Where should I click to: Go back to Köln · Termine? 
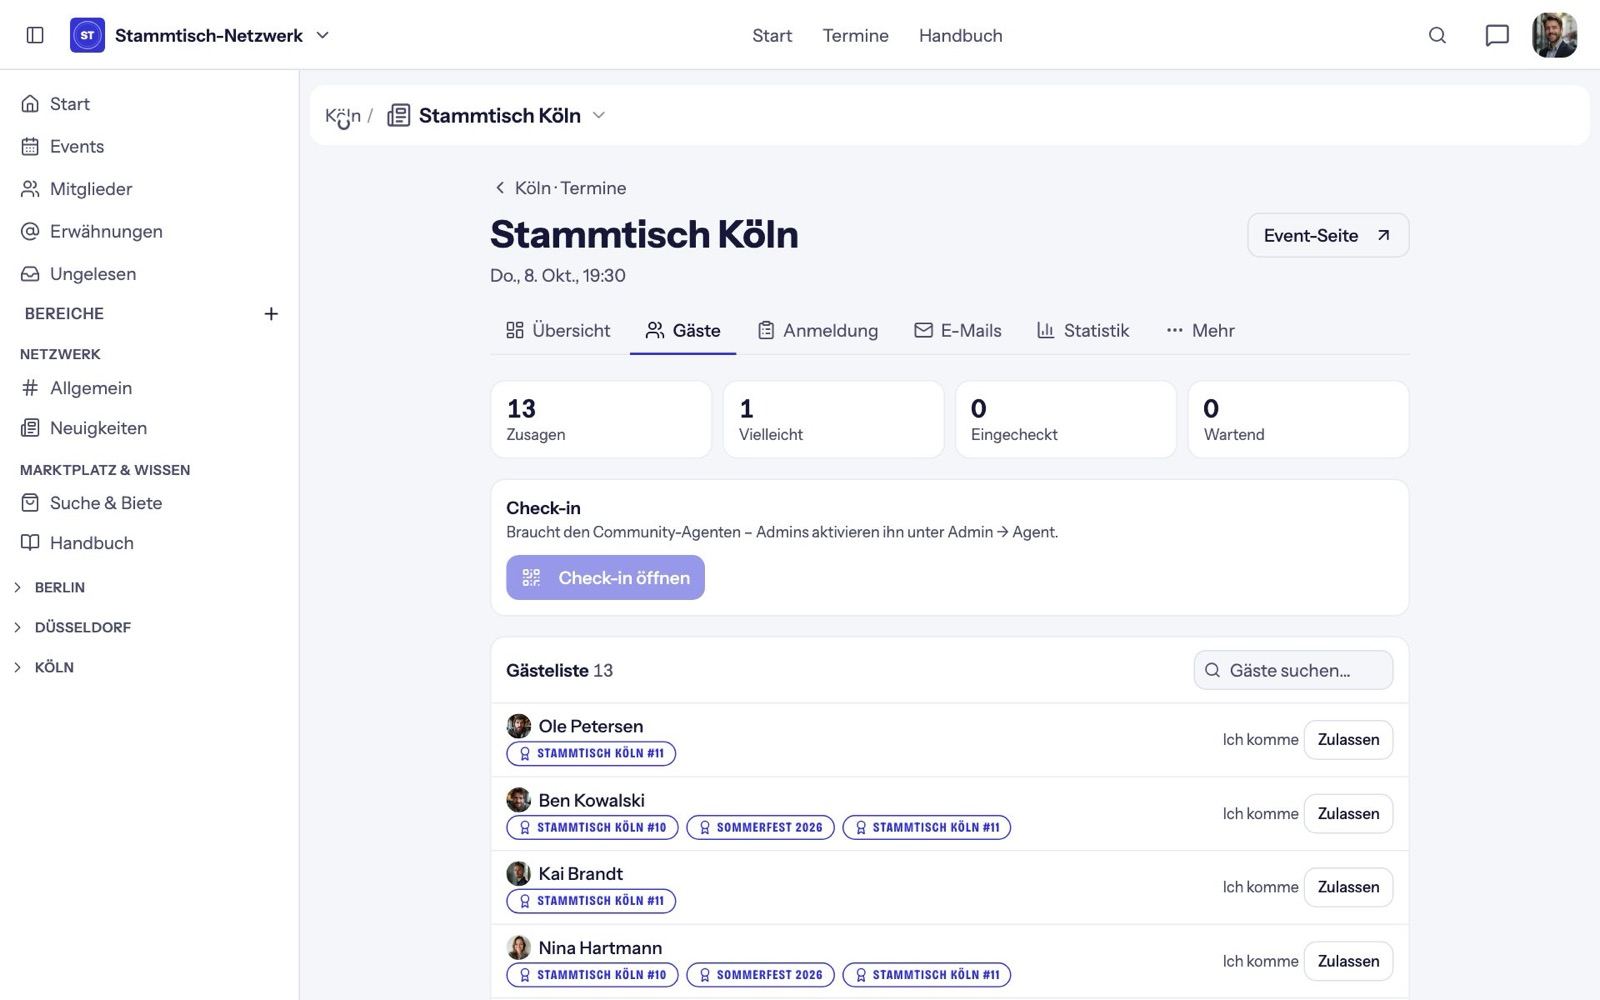(560, 188)
